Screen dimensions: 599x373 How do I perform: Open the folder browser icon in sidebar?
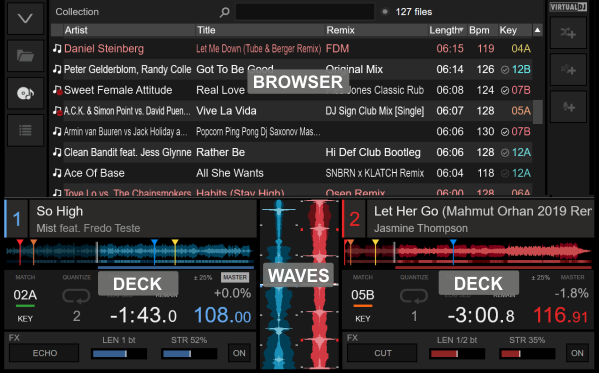point(25,56)
